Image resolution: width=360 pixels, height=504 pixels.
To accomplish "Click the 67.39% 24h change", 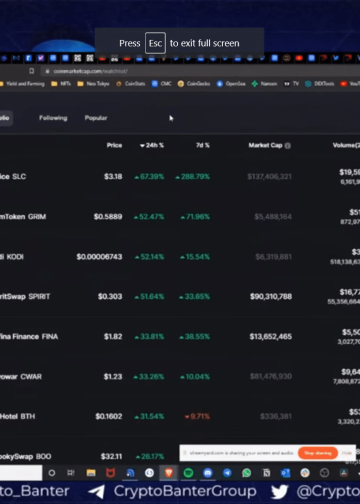I will [149, 176].
